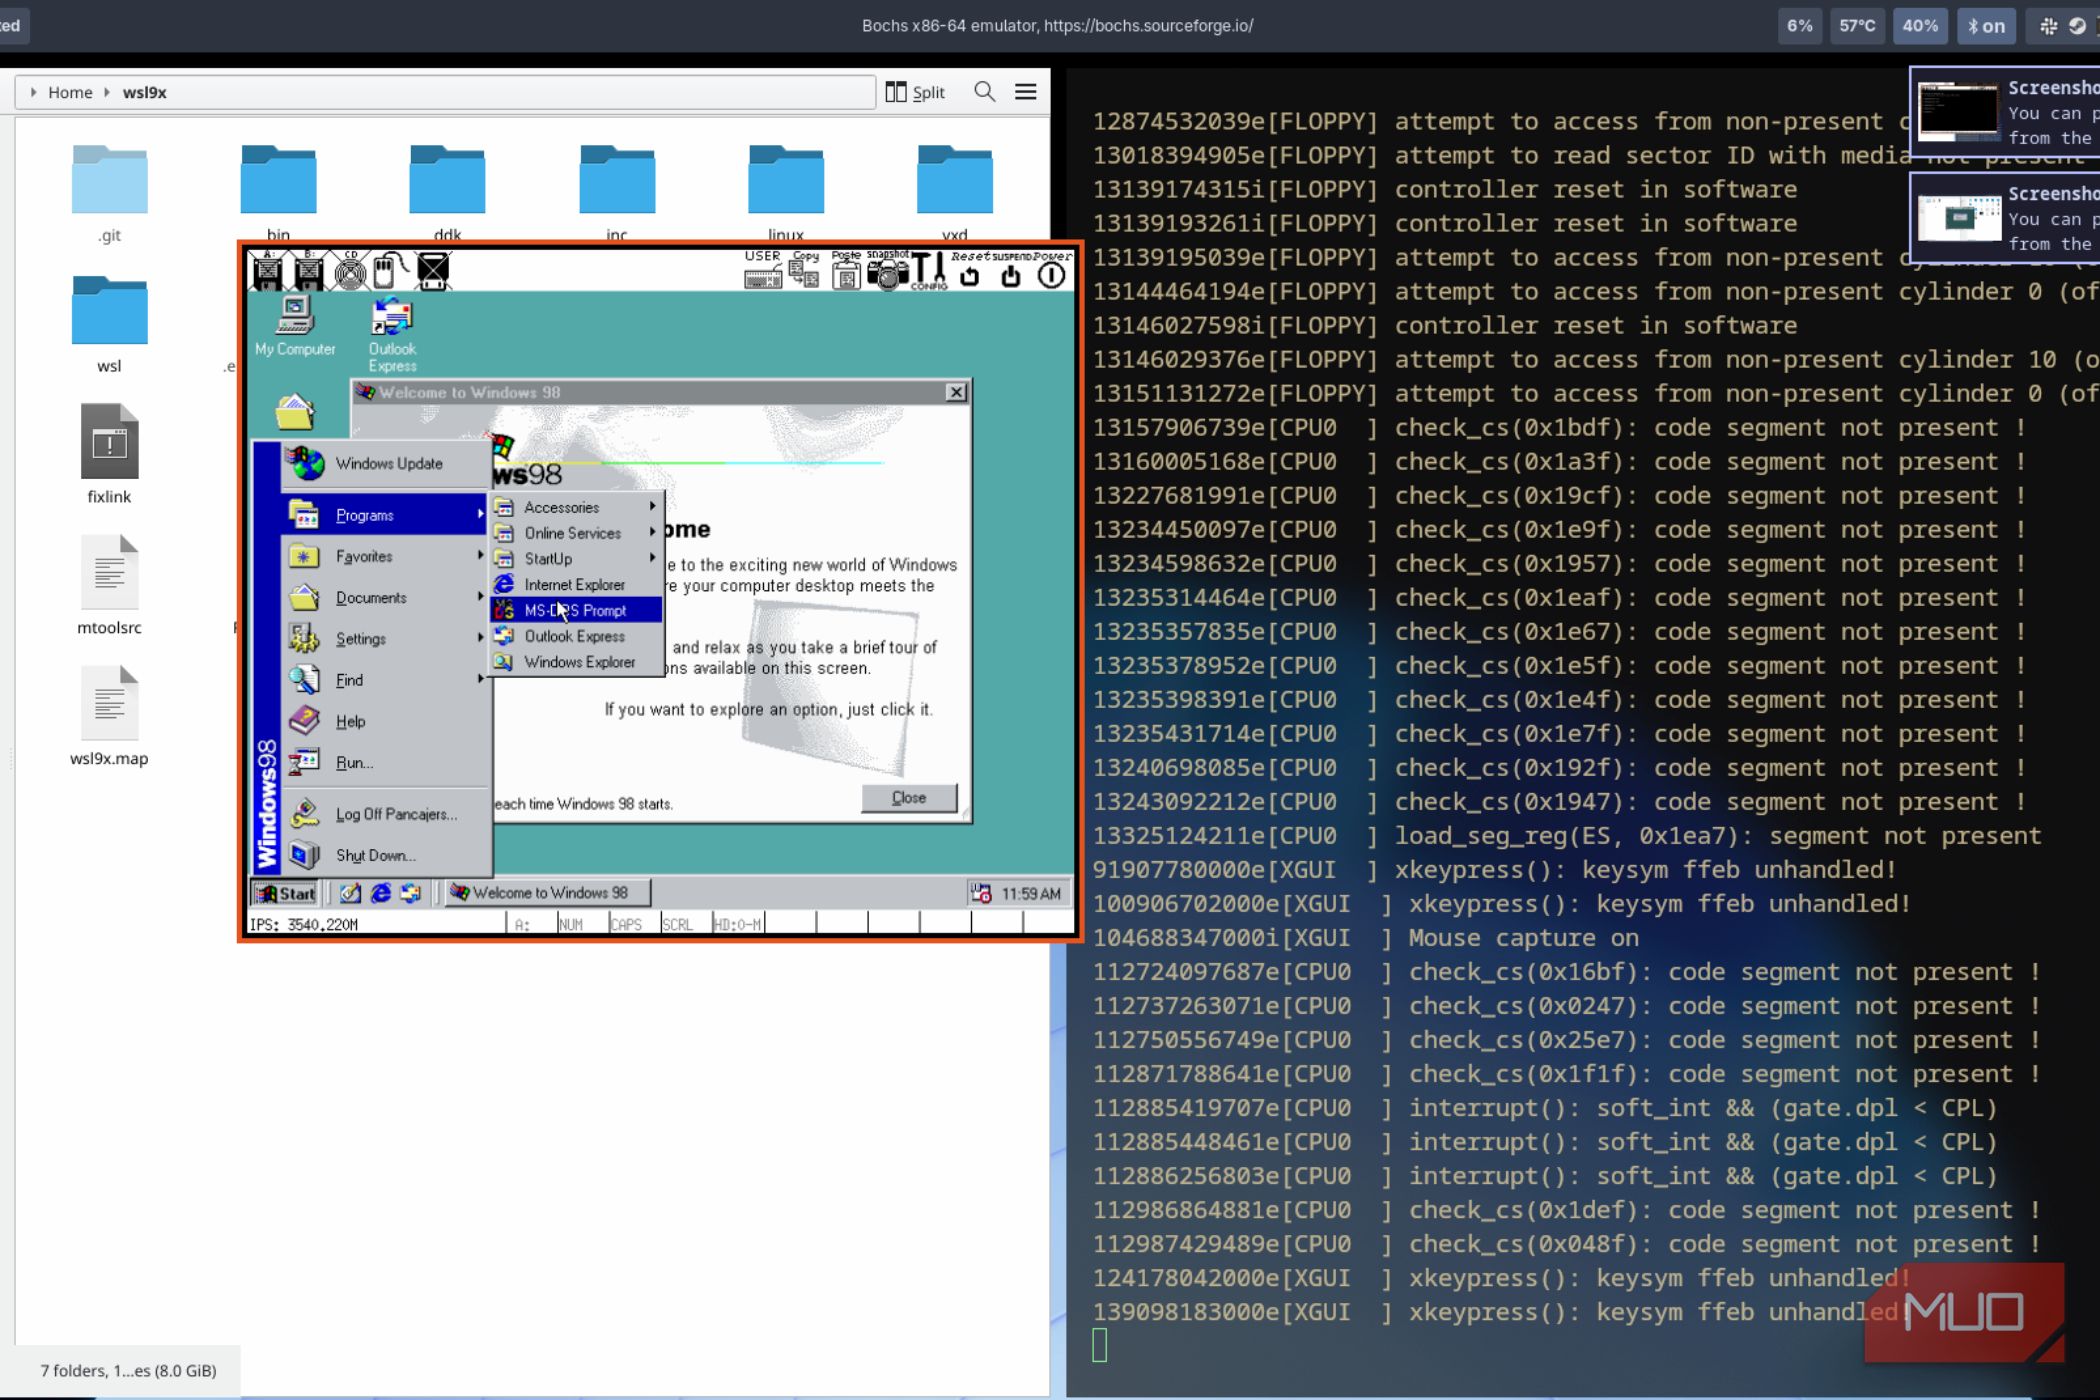Toggle the Bochs mouse capture icon

pyautogui.click(x=389, y=270)
